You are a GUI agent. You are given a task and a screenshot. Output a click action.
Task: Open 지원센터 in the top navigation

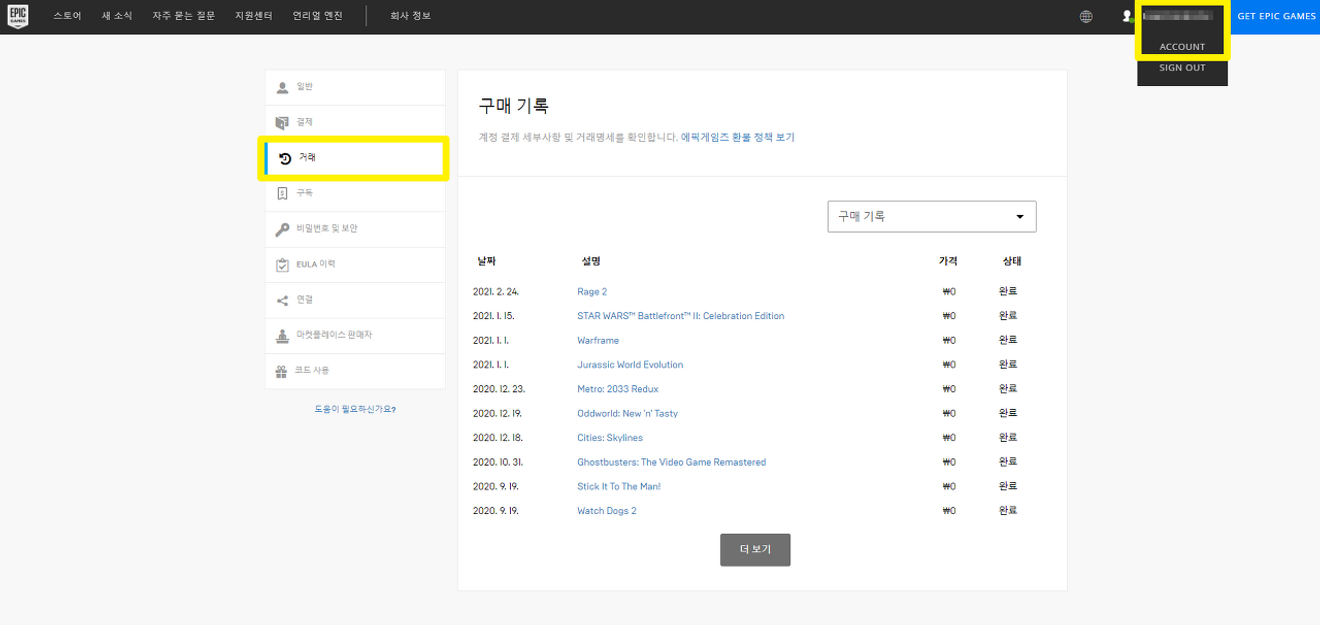(x=253, y=16)
